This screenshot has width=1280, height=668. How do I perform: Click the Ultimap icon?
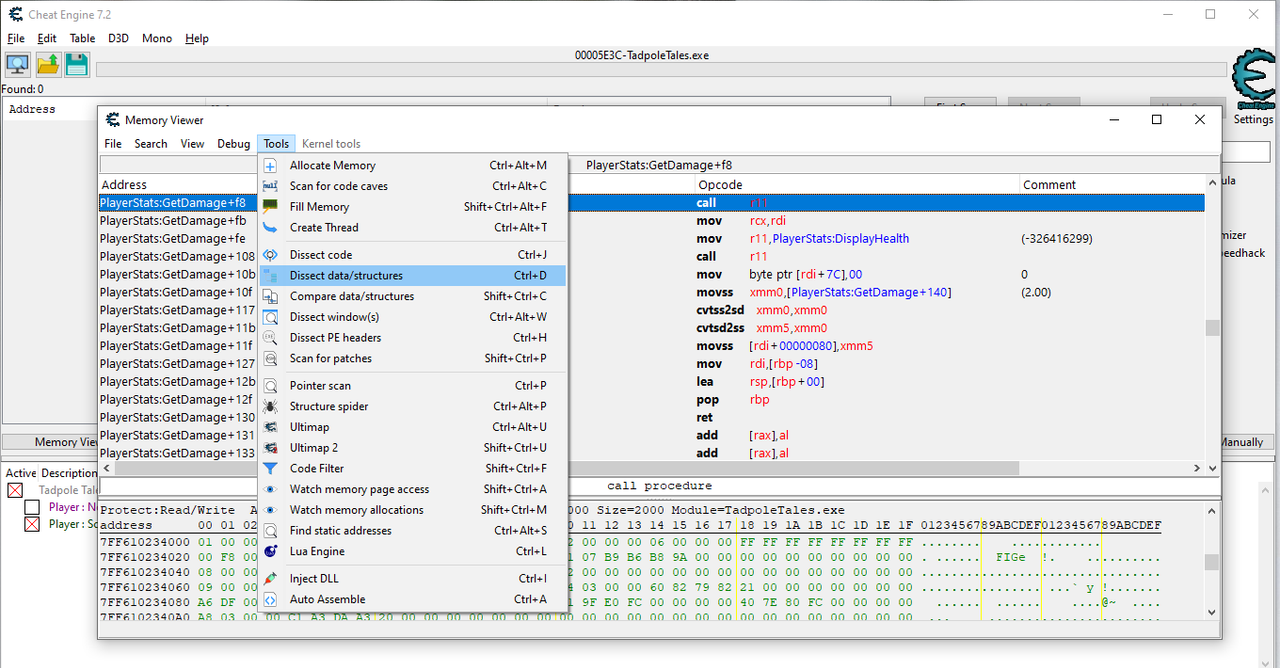(x=270, y=427)
